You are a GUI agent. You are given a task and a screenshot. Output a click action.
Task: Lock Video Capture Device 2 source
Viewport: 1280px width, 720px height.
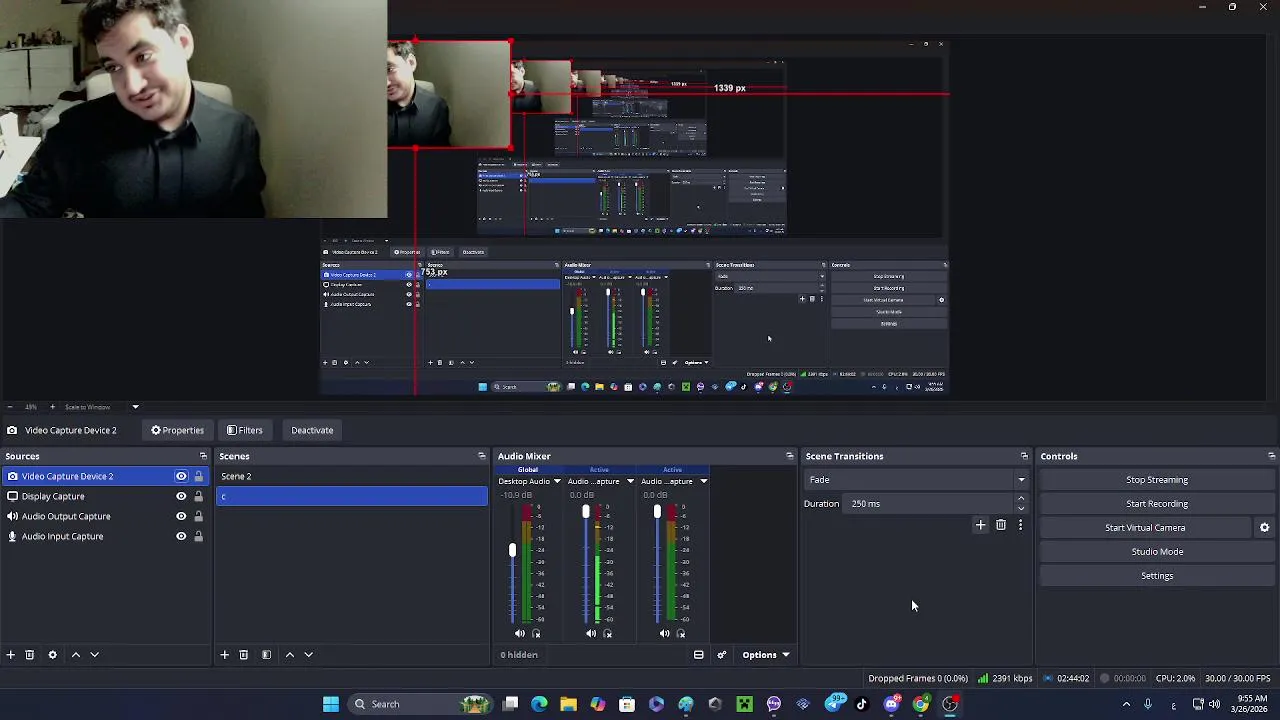click(198, 476)
